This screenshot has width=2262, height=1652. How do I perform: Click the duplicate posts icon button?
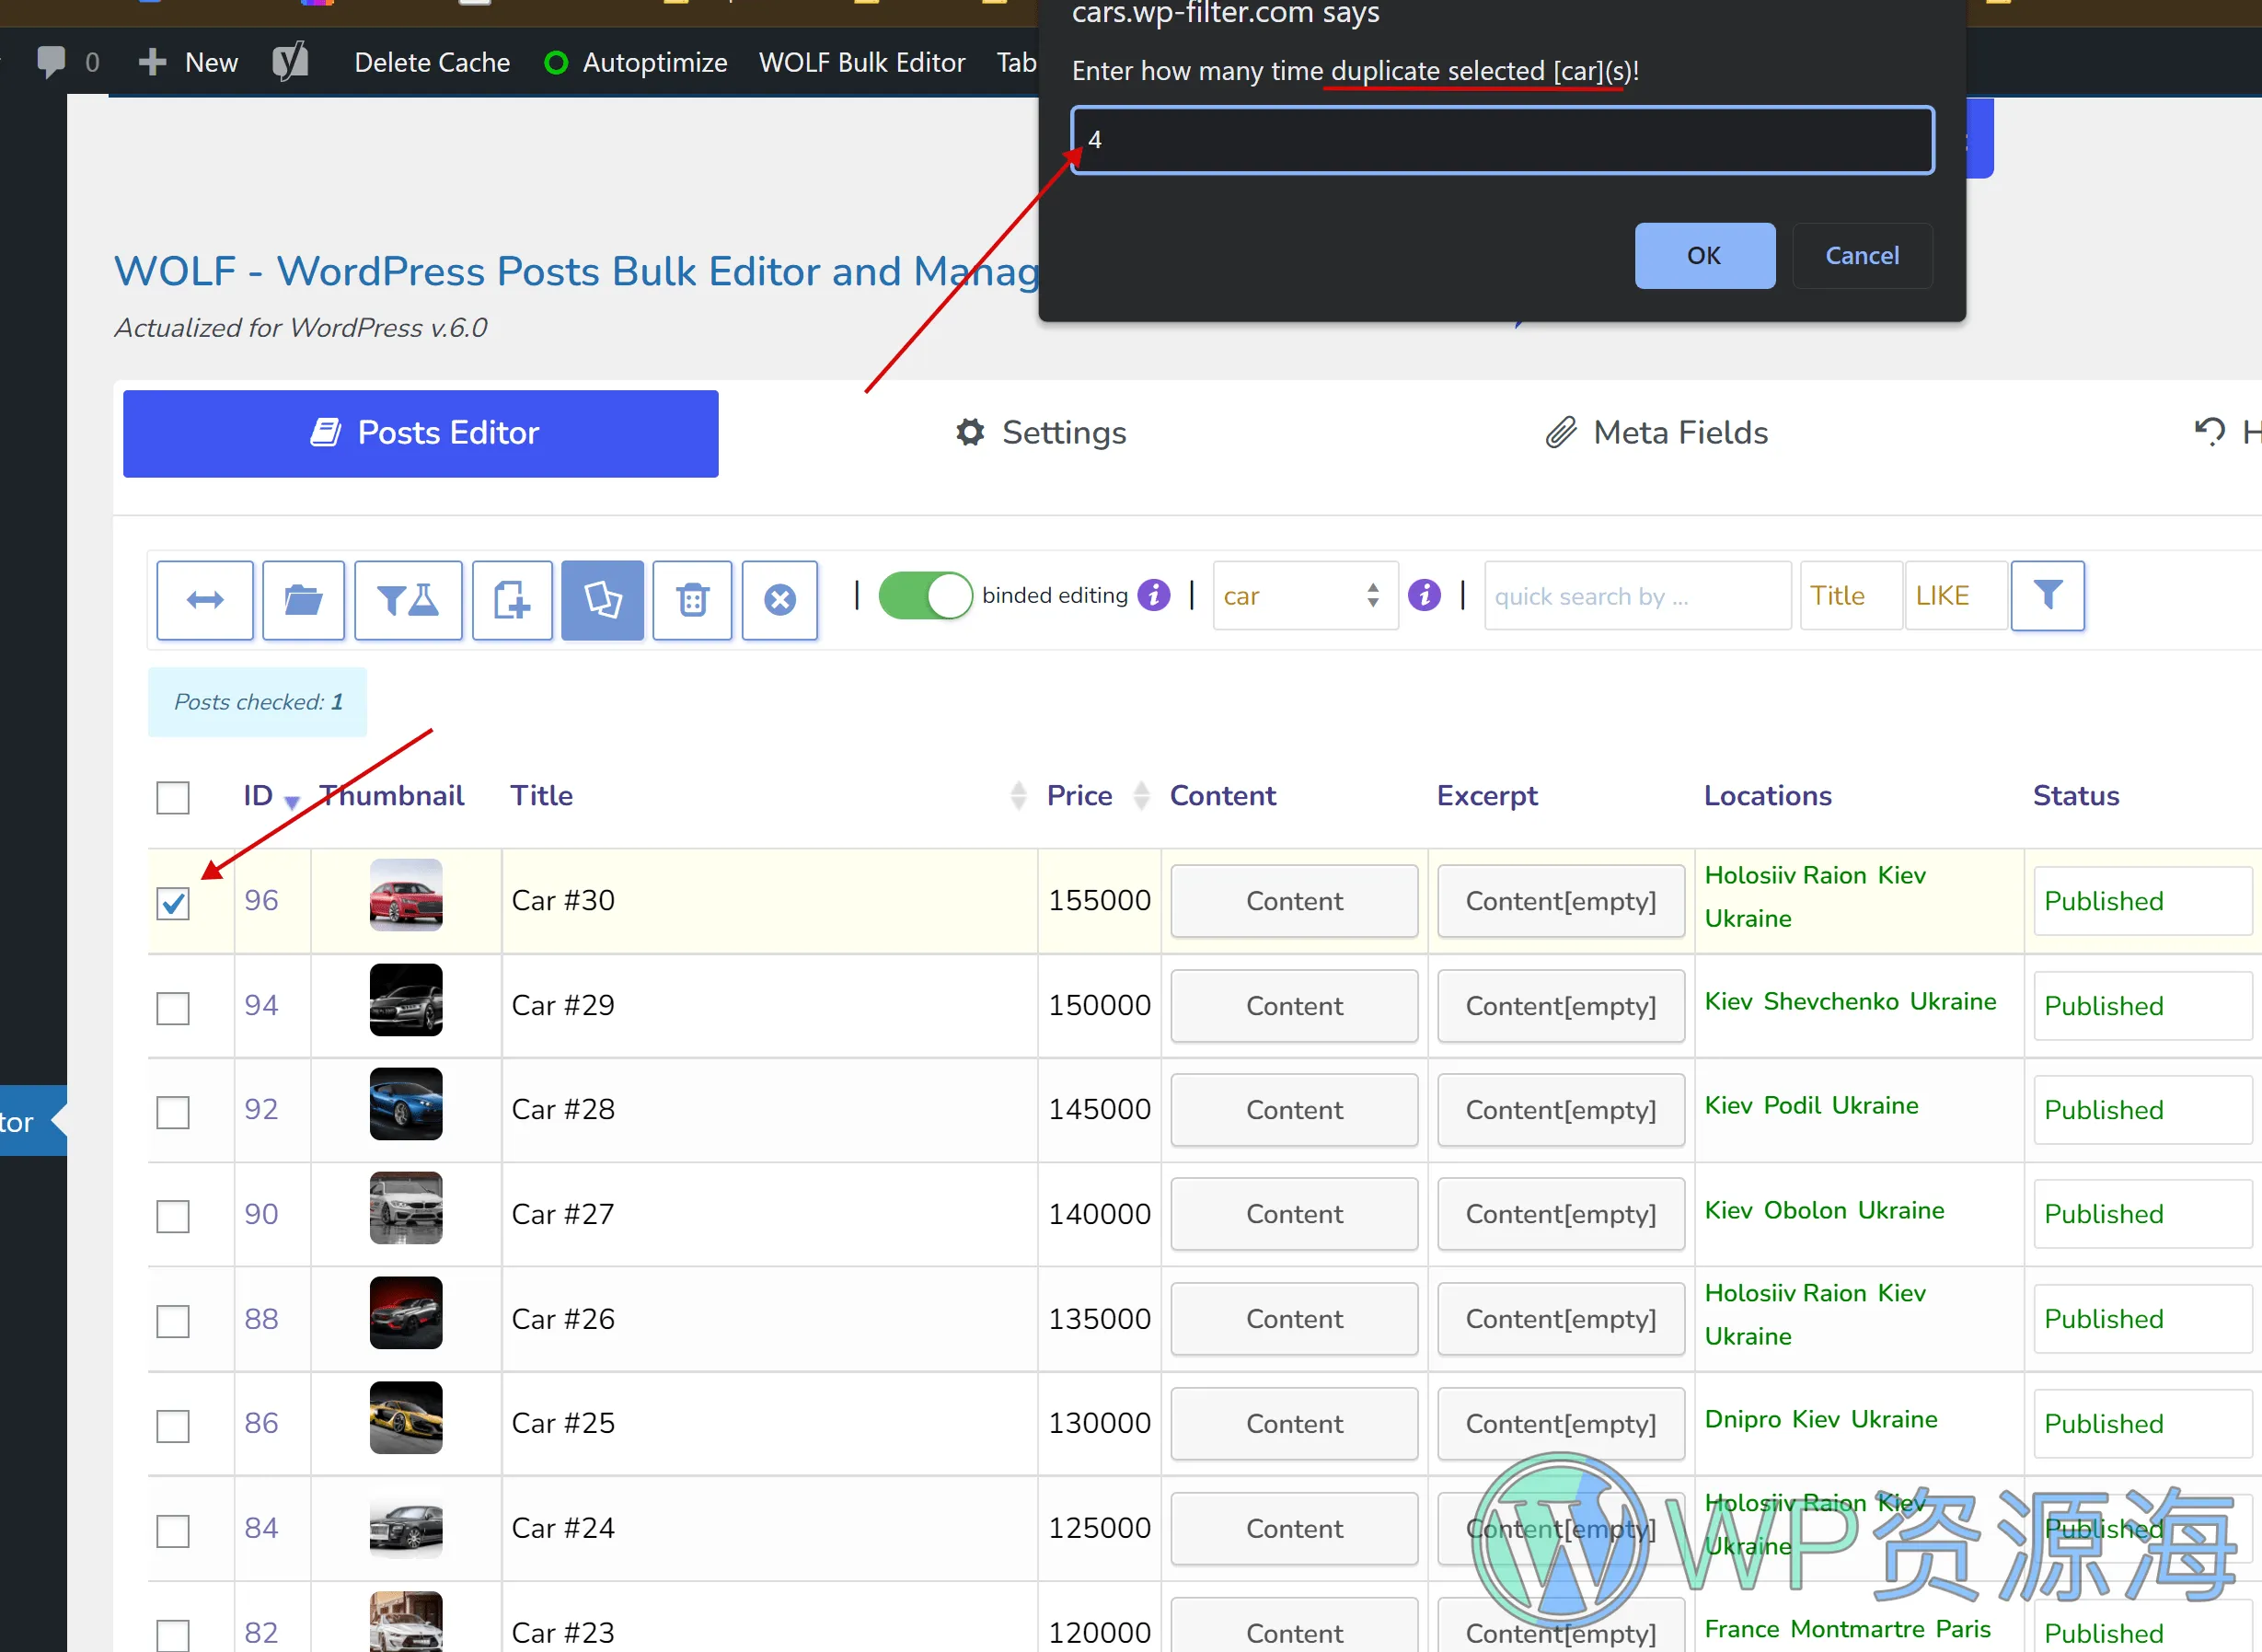[602, 600]
